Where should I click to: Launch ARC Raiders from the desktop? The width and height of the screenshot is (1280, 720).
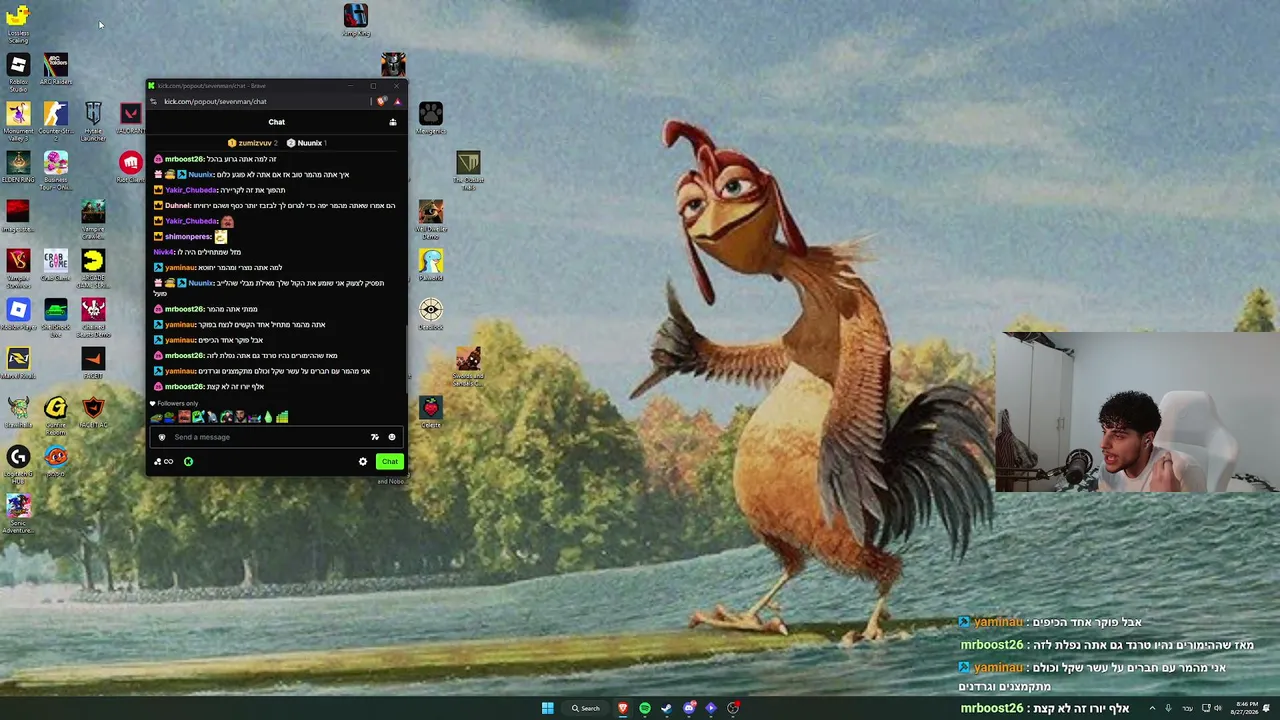pyautogui.click(x=55, y=70)
